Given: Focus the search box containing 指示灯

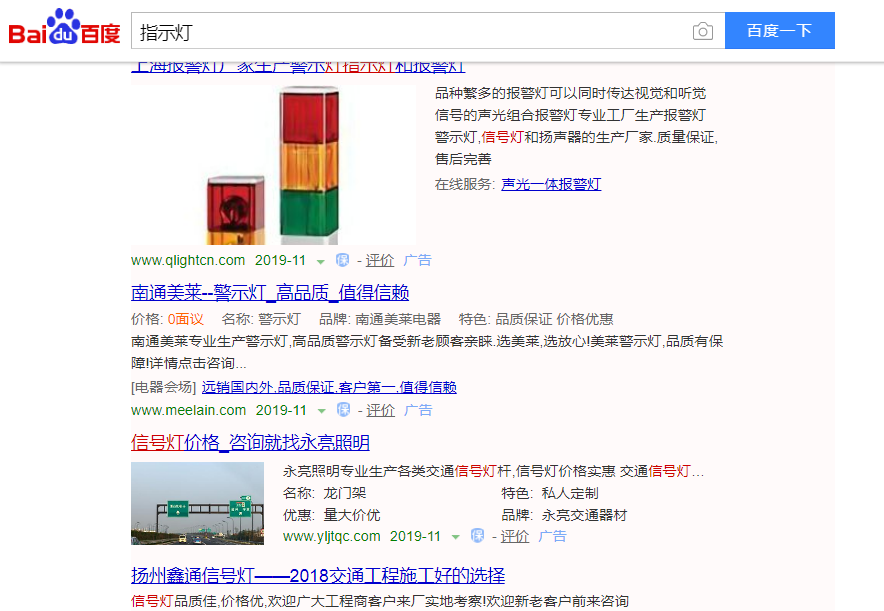Looking at the screenshot, I should click(x=410, y=30).
